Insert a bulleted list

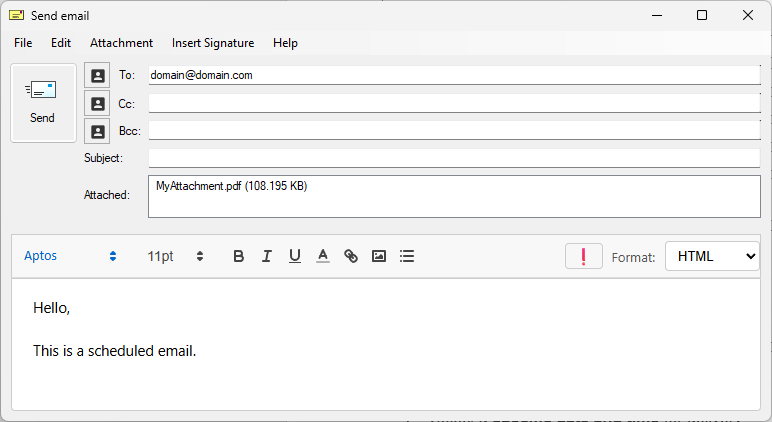pos(407,256)
